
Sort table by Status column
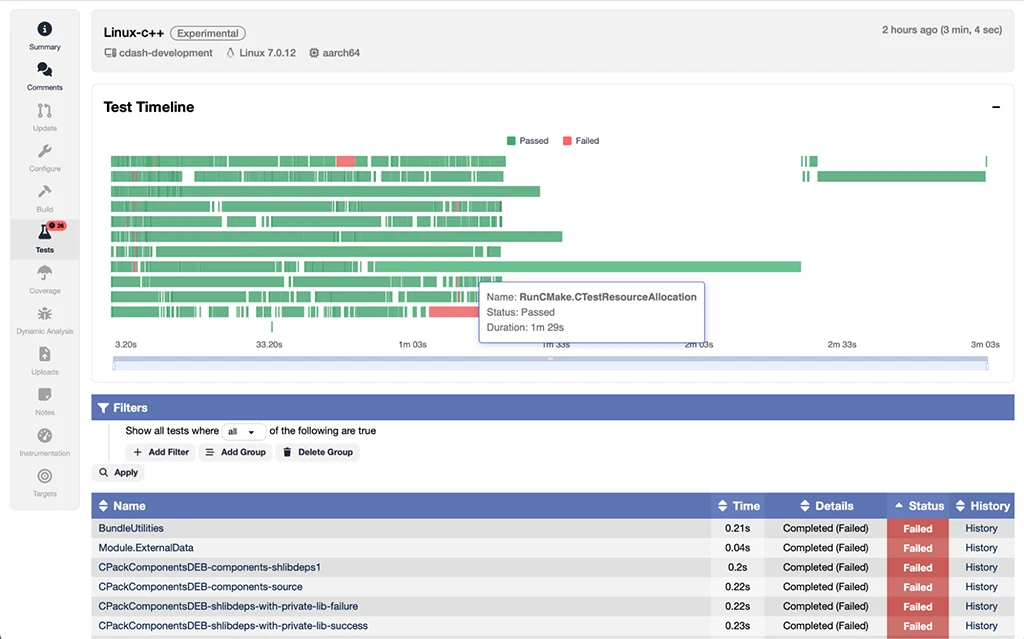click(919, 506)
